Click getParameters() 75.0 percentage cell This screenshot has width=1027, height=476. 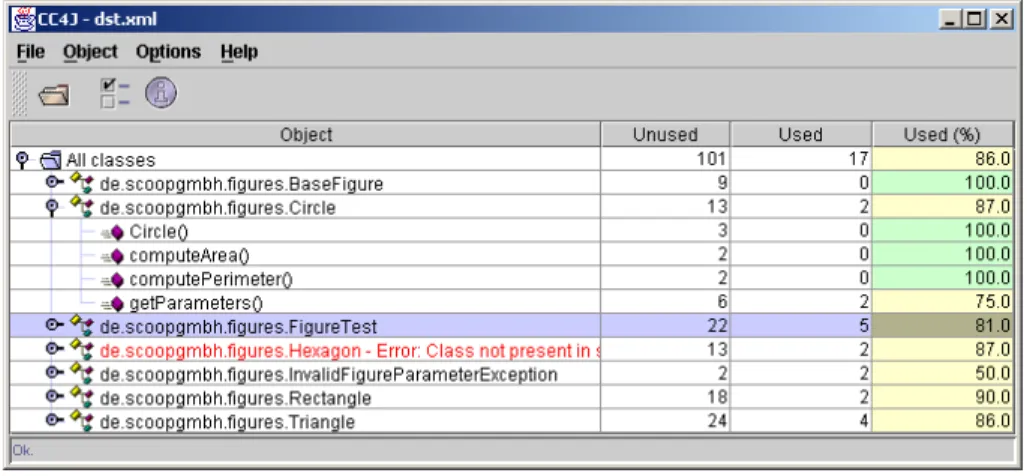[x=943, y=302]
